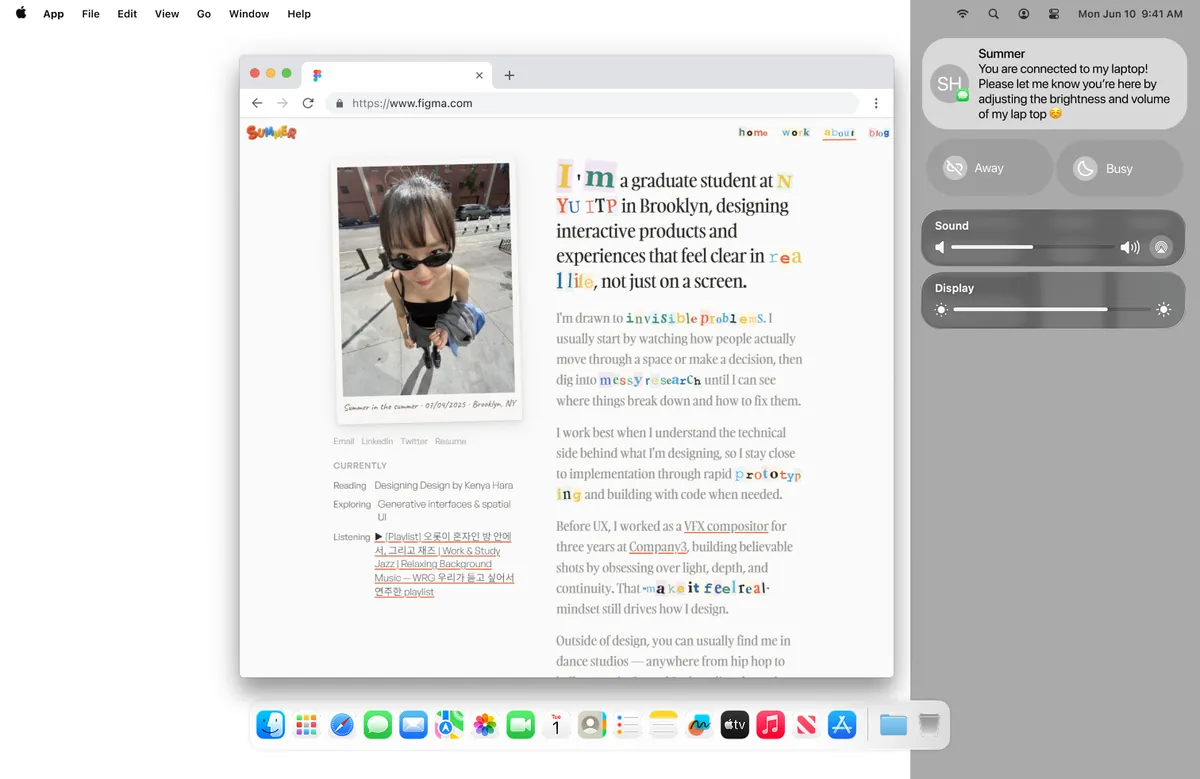Open Contacts app in the dock

(x=592, y=725)
